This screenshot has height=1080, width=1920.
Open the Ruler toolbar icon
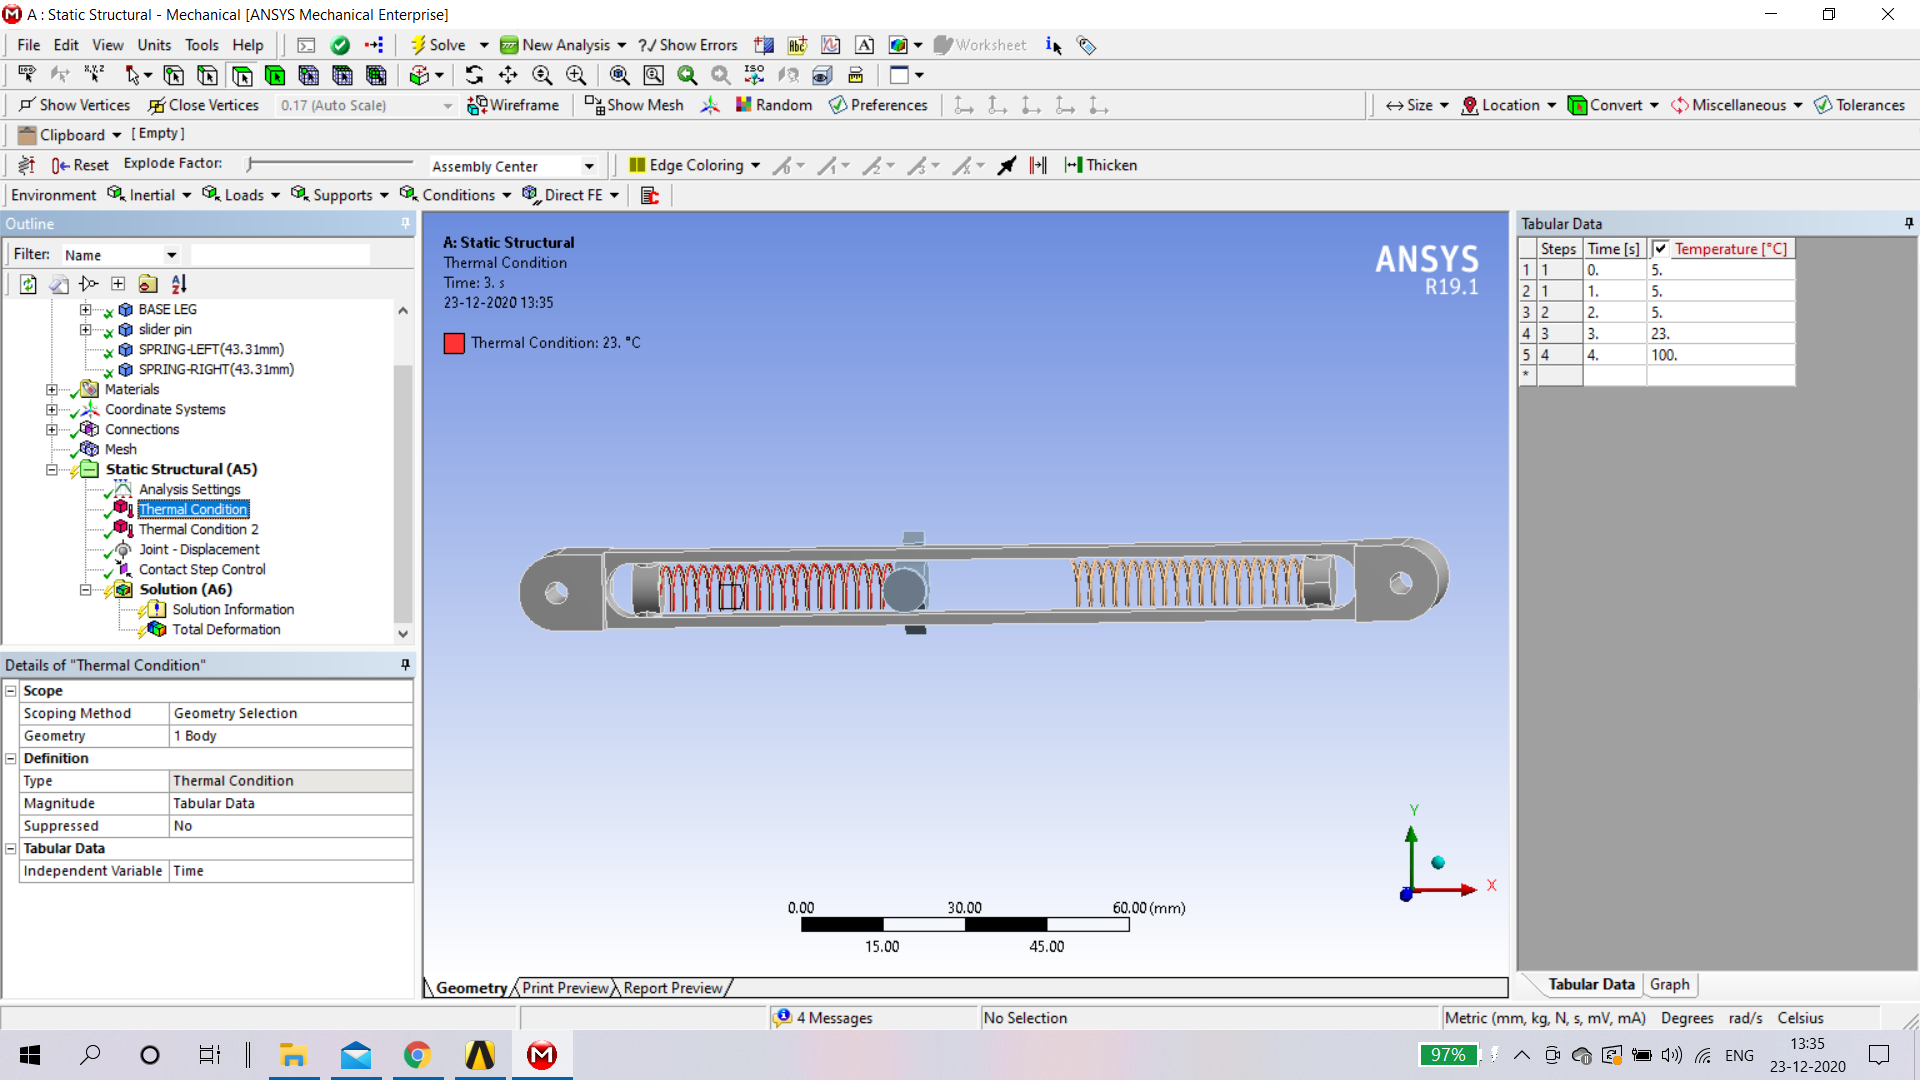pyautogui.click(x=857, y=75)
